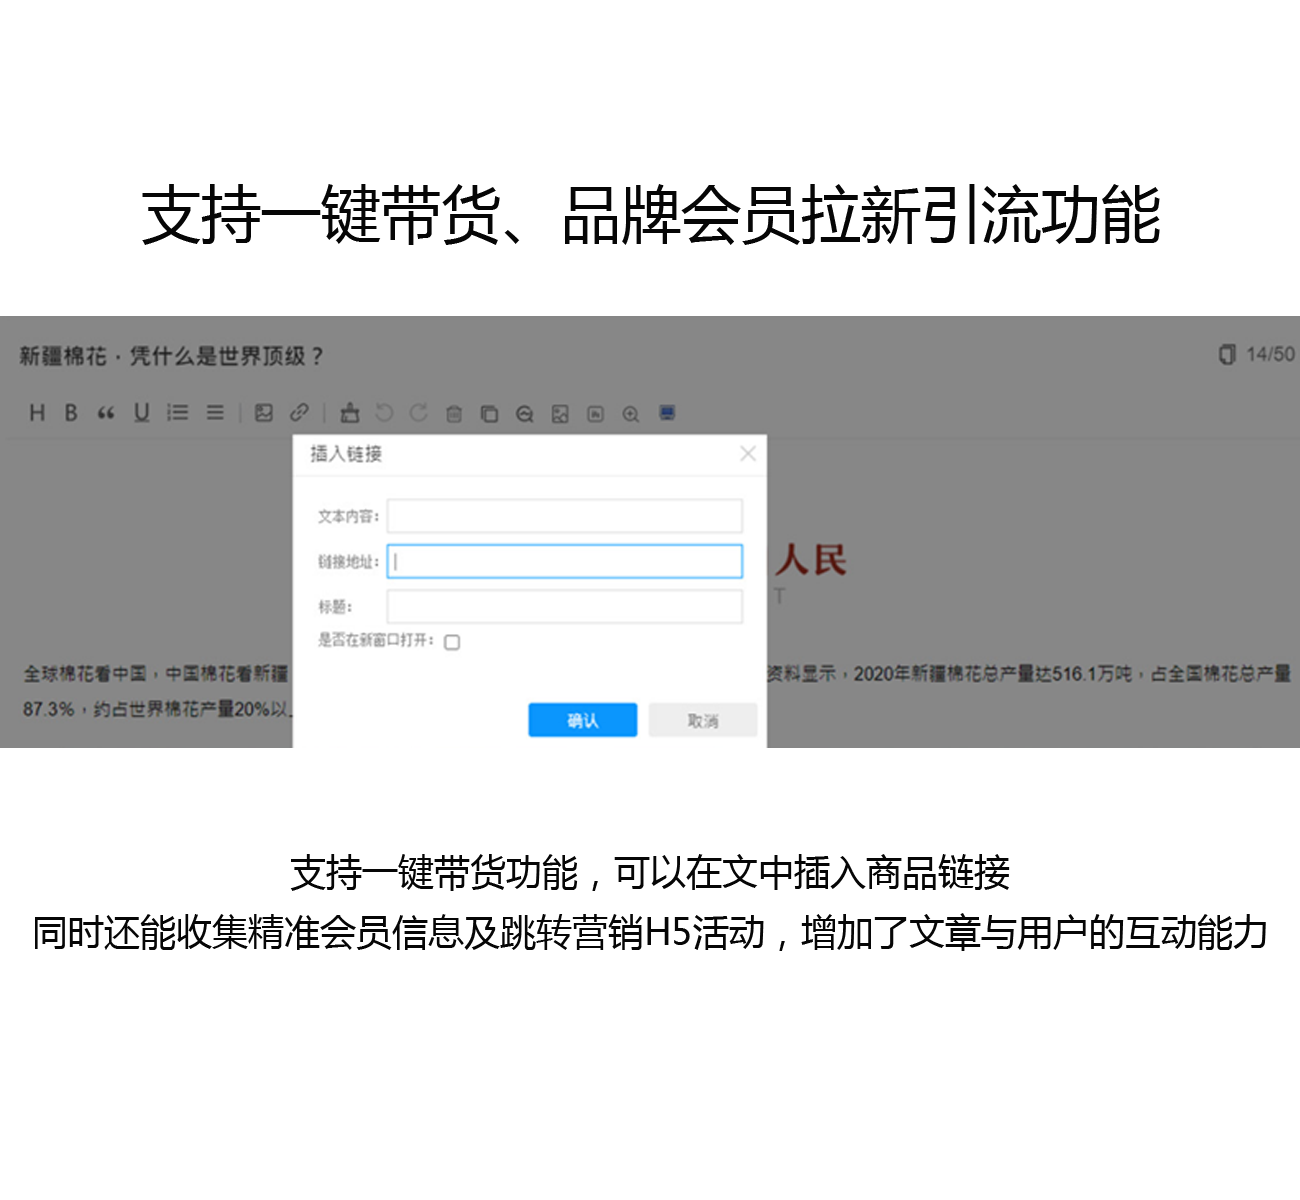The height and width of the screenshot is (1200, 1300).
Task: Close the 插入链接 dialog with X
Action: coord(747,454)
